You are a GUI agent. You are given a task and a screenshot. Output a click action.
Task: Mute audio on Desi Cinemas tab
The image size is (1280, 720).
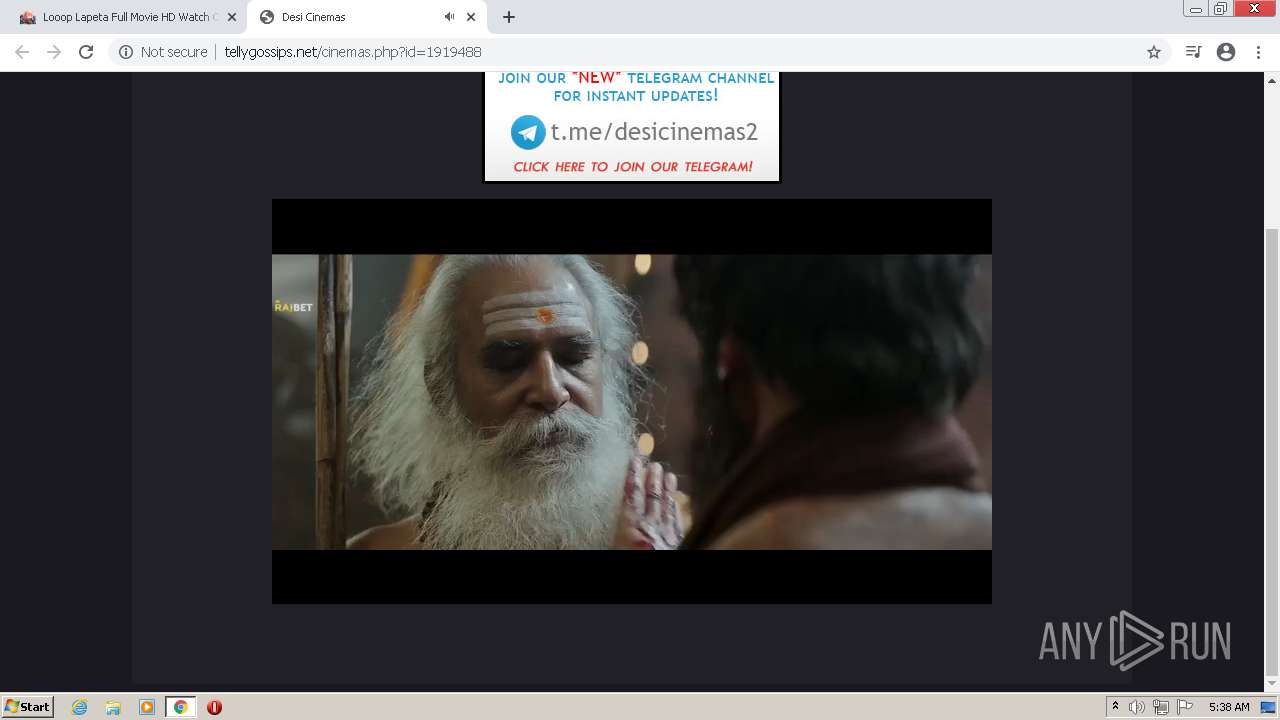coord(449,17)
